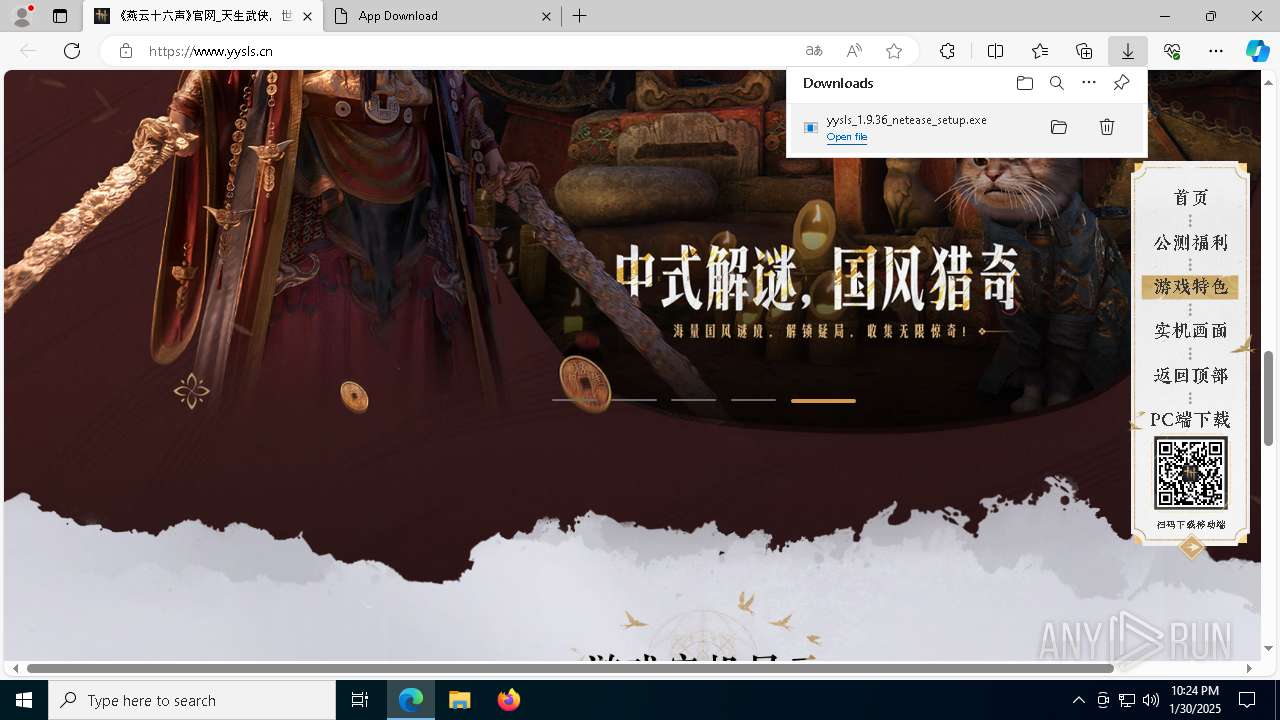Launch Firefox from taskbar
This screenshot has width=1280, height=720.
509,700
